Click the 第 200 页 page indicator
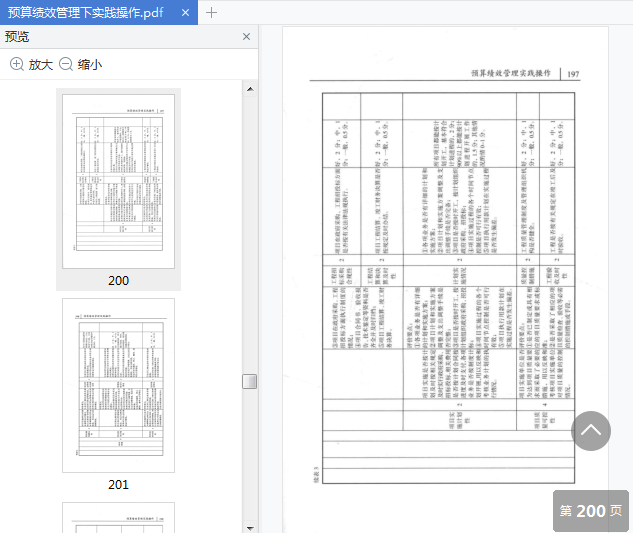 point(591,511)
